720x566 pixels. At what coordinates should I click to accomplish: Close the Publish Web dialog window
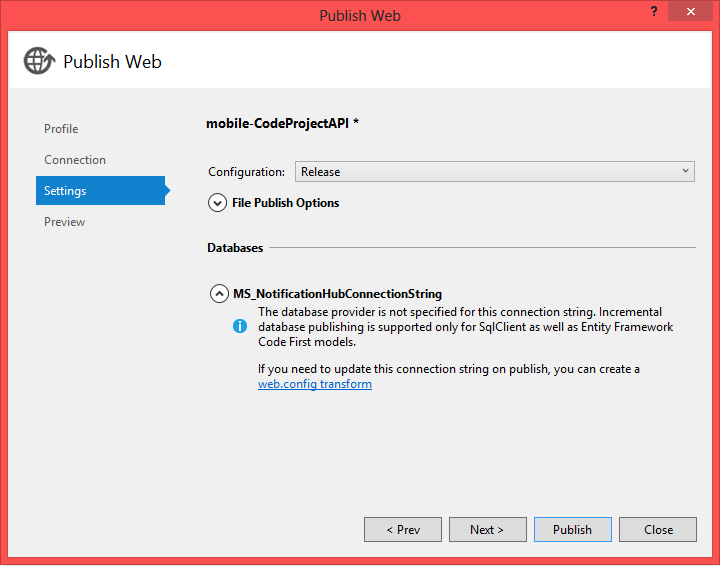690,11
